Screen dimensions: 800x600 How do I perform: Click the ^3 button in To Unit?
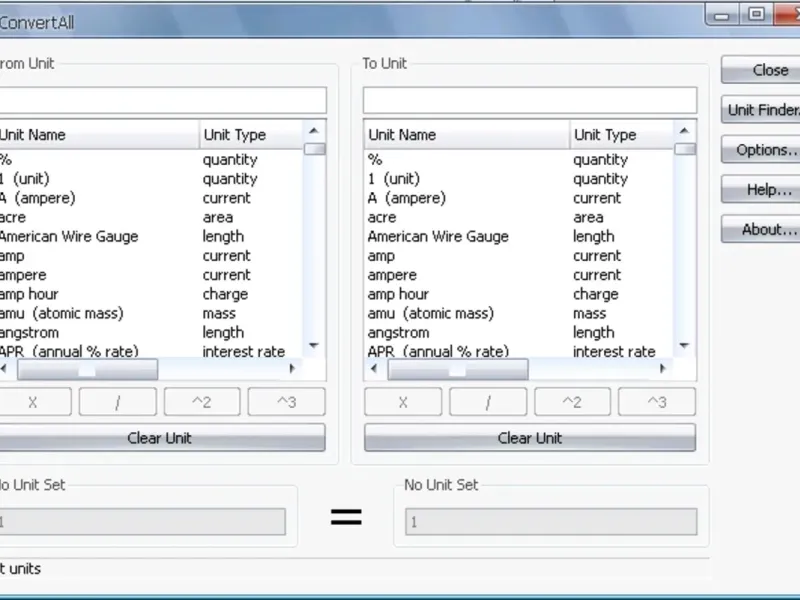657,402
